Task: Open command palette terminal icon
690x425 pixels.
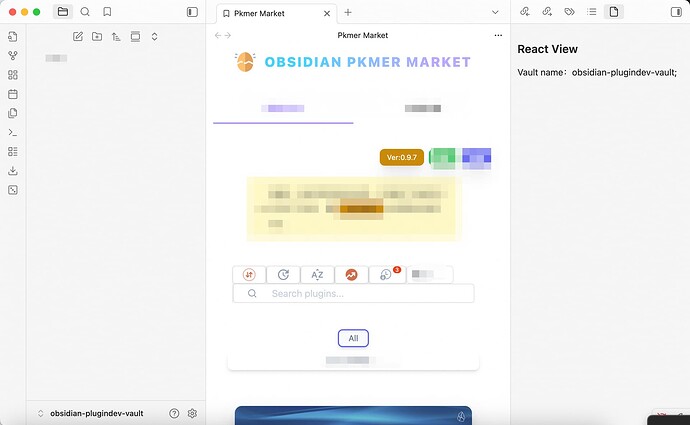Action: 12,132
